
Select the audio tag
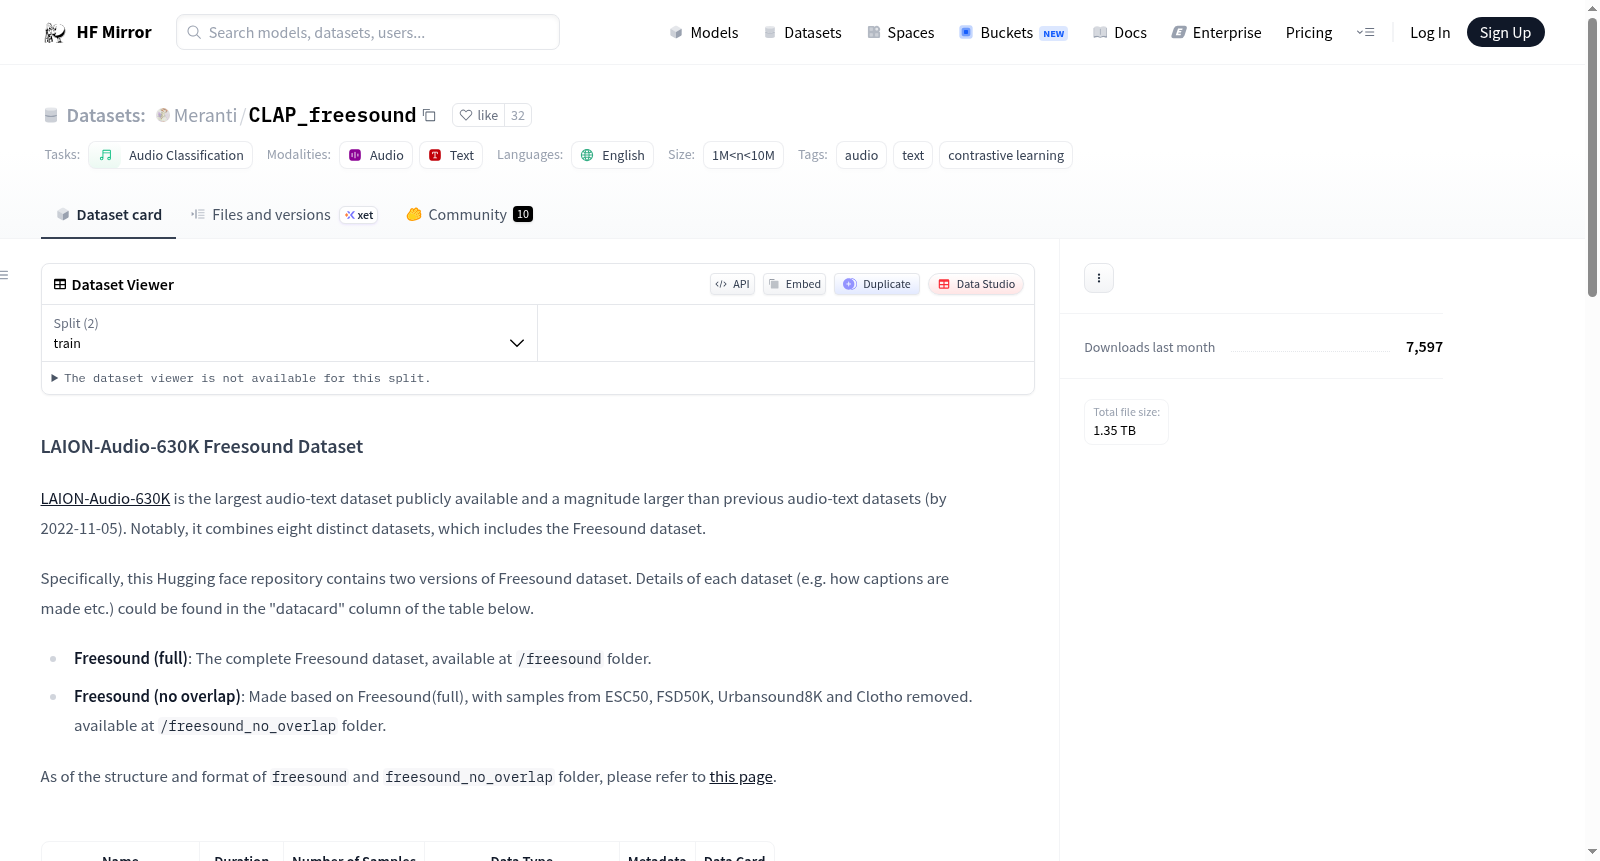[861, 155]
